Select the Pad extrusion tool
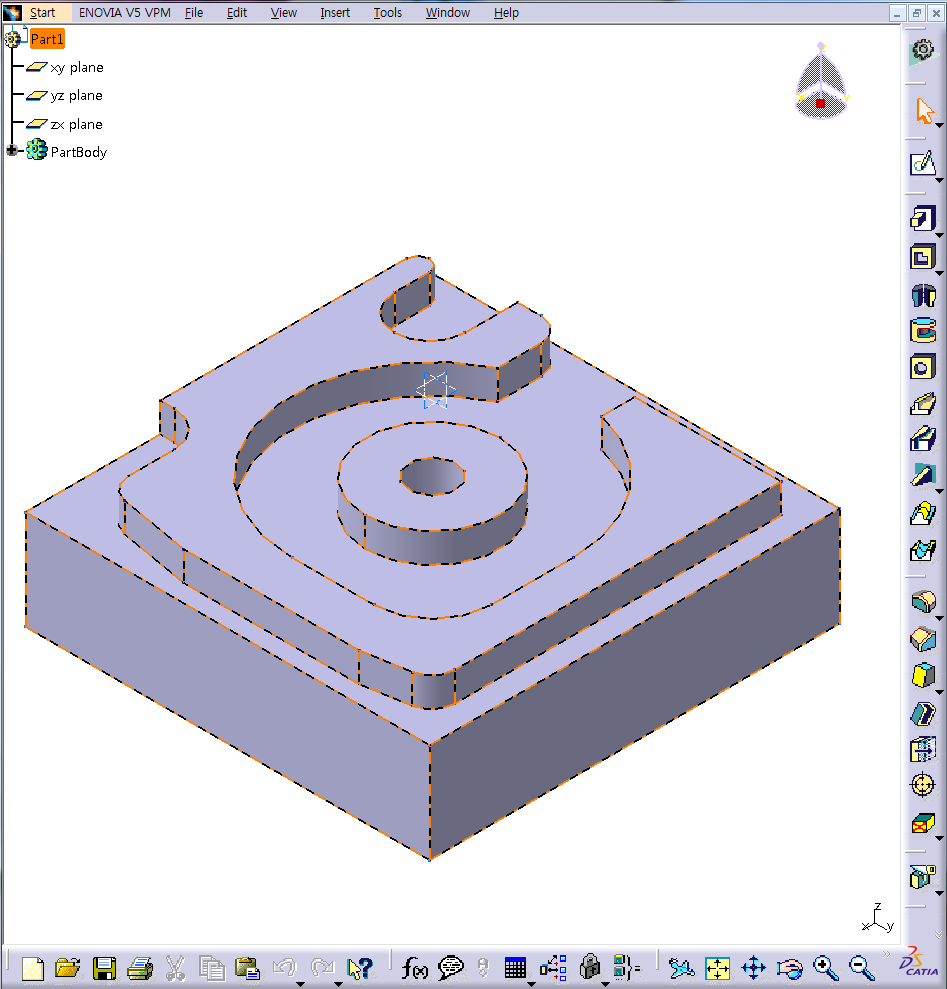Image resolution: width=947 pixels, height=989 pixels. 921,218
